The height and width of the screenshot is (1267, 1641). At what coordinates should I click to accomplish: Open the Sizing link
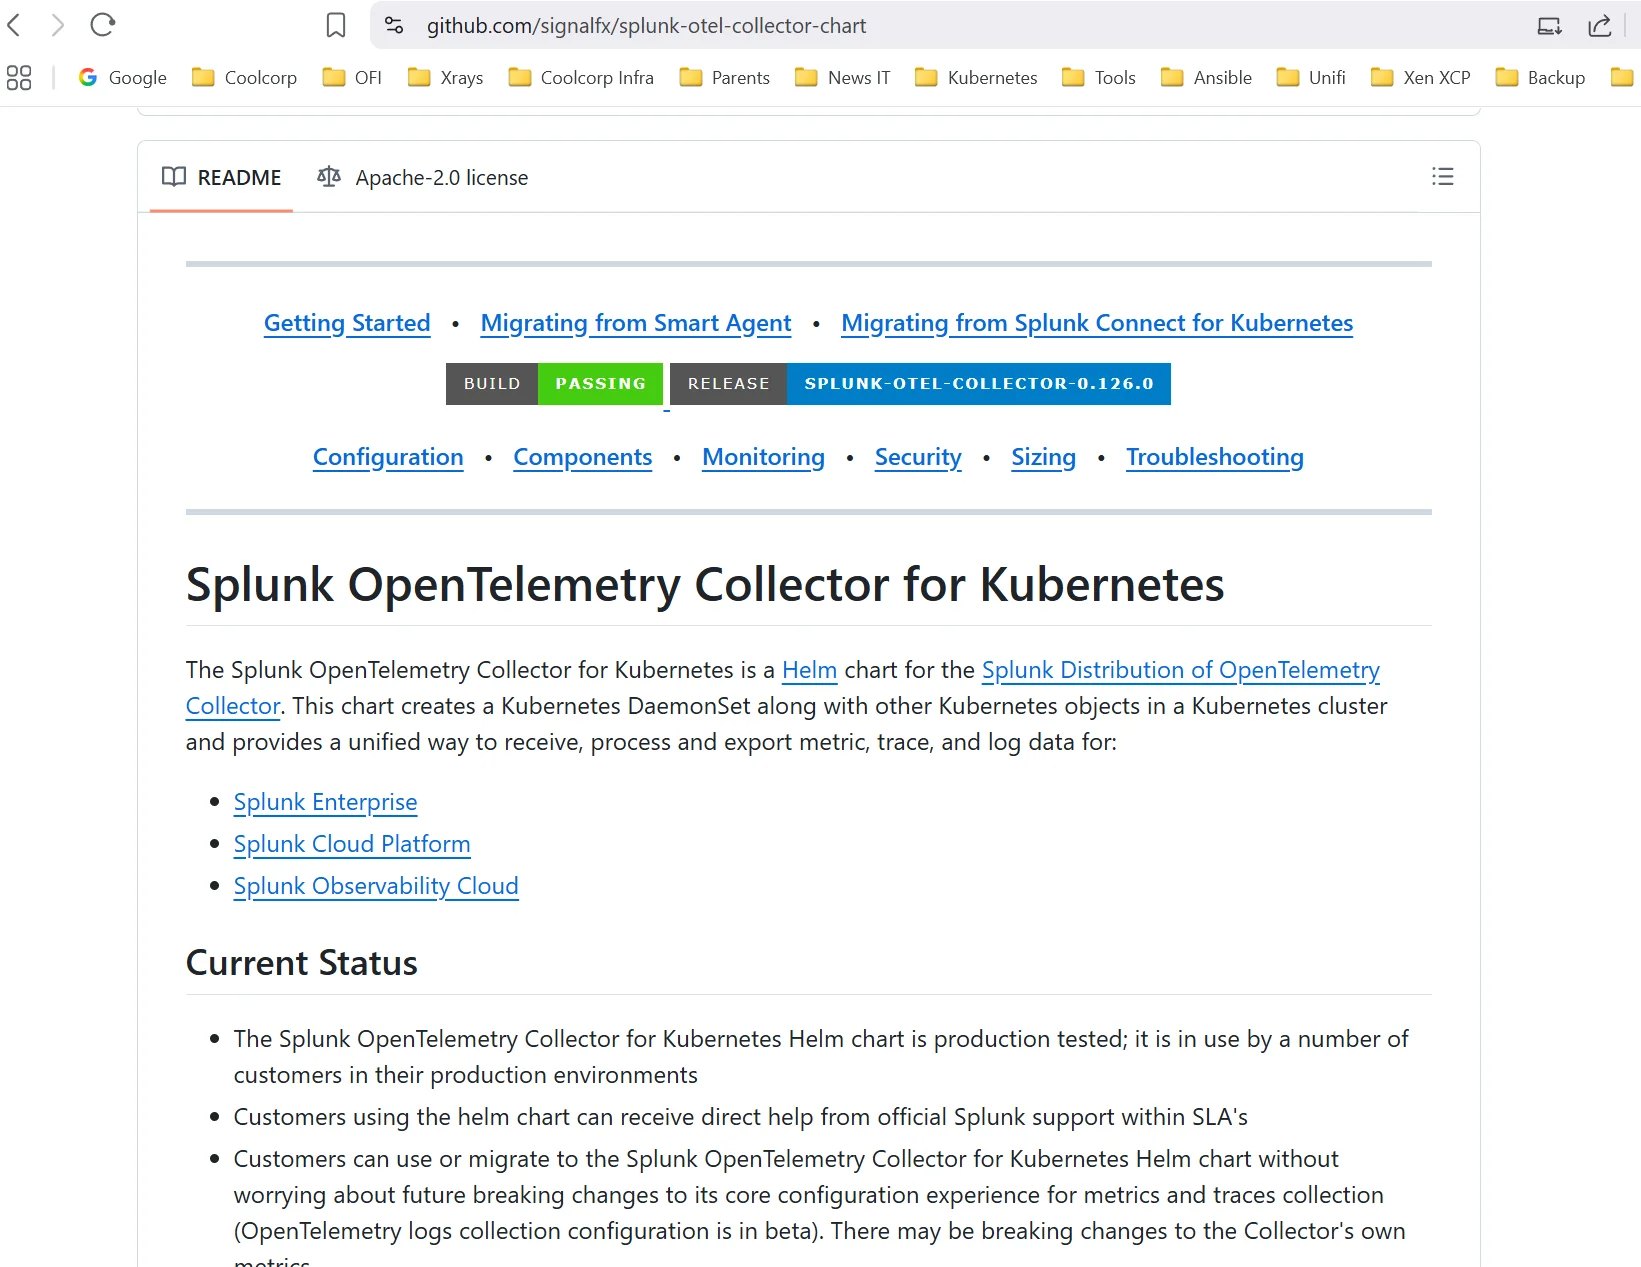pyautogui.click(x=1044, y=457)
